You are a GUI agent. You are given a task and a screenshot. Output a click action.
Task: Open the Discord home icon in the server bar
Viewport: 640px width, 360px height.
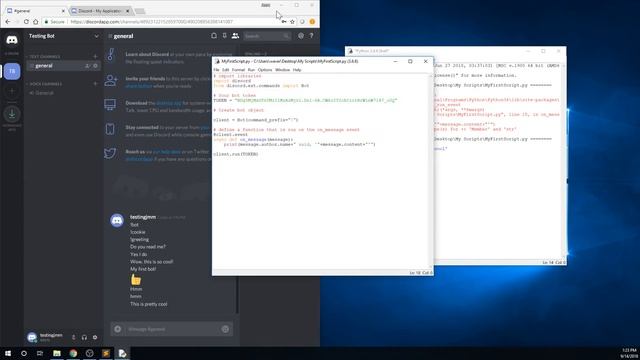12,40
